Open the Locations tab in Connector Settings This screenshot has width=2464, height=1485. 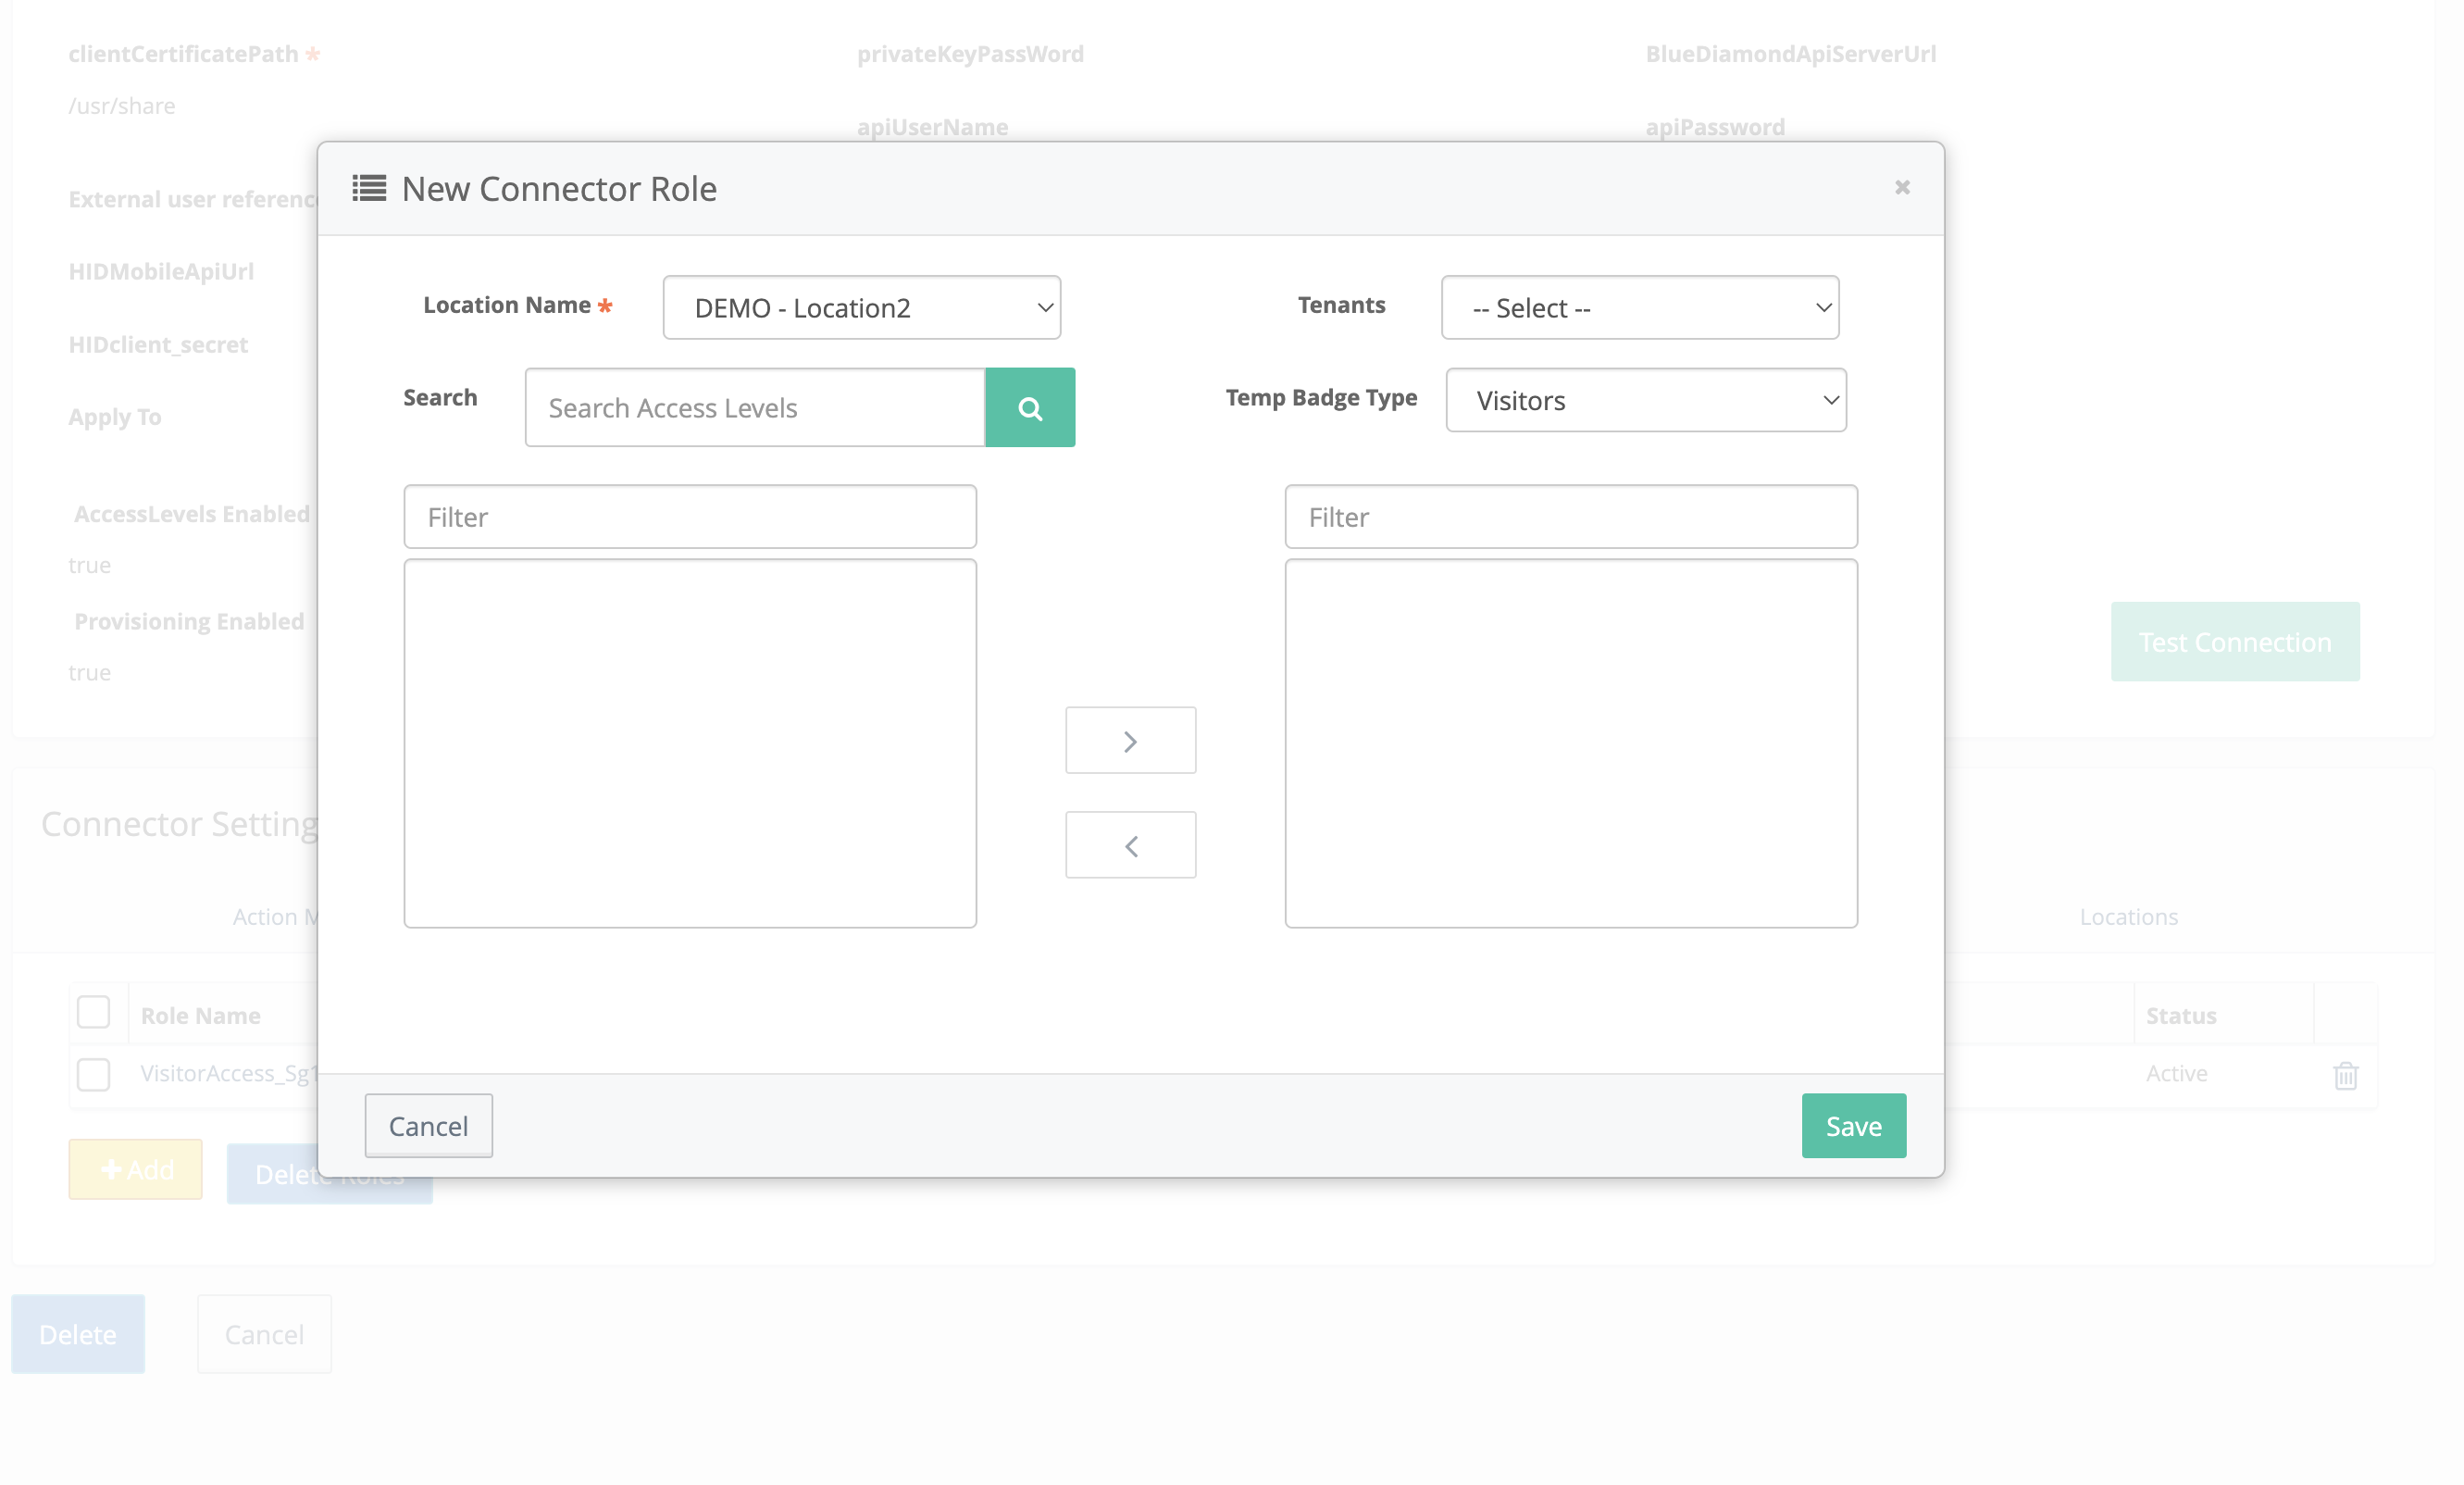2128,917
